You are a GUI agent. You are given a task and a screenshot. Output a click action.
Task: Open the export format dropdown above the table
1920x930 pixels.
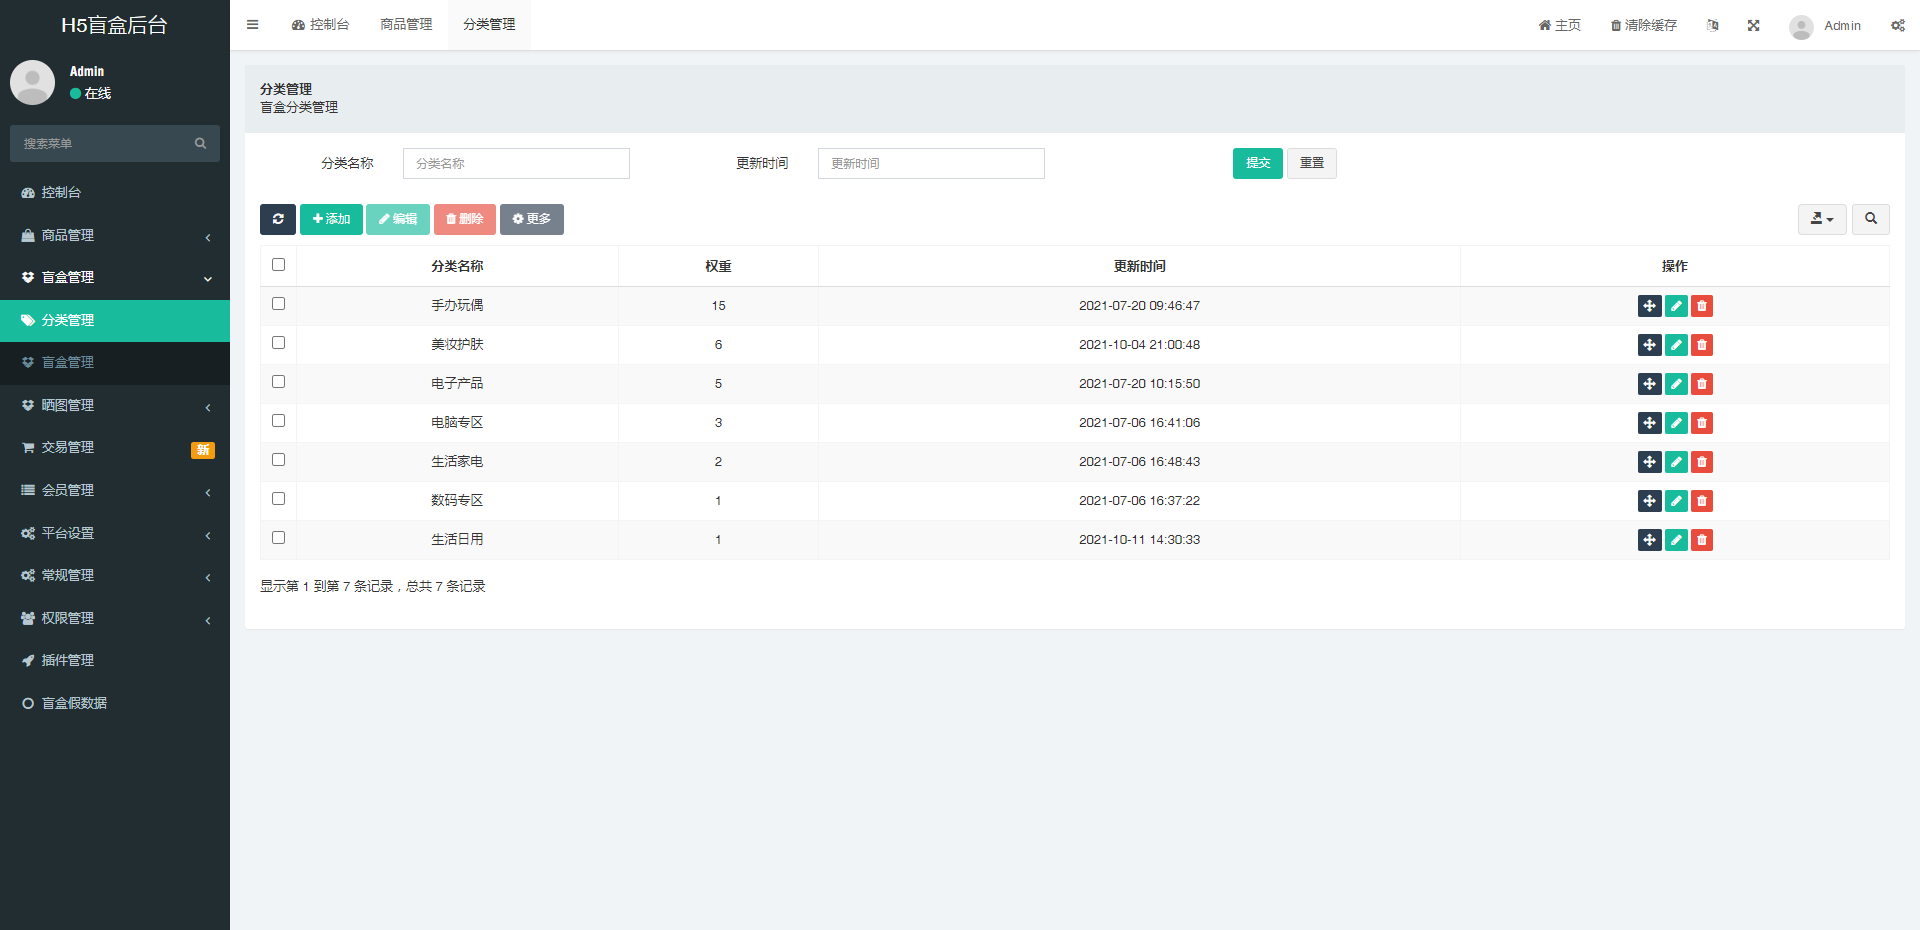pos(1821,219)
